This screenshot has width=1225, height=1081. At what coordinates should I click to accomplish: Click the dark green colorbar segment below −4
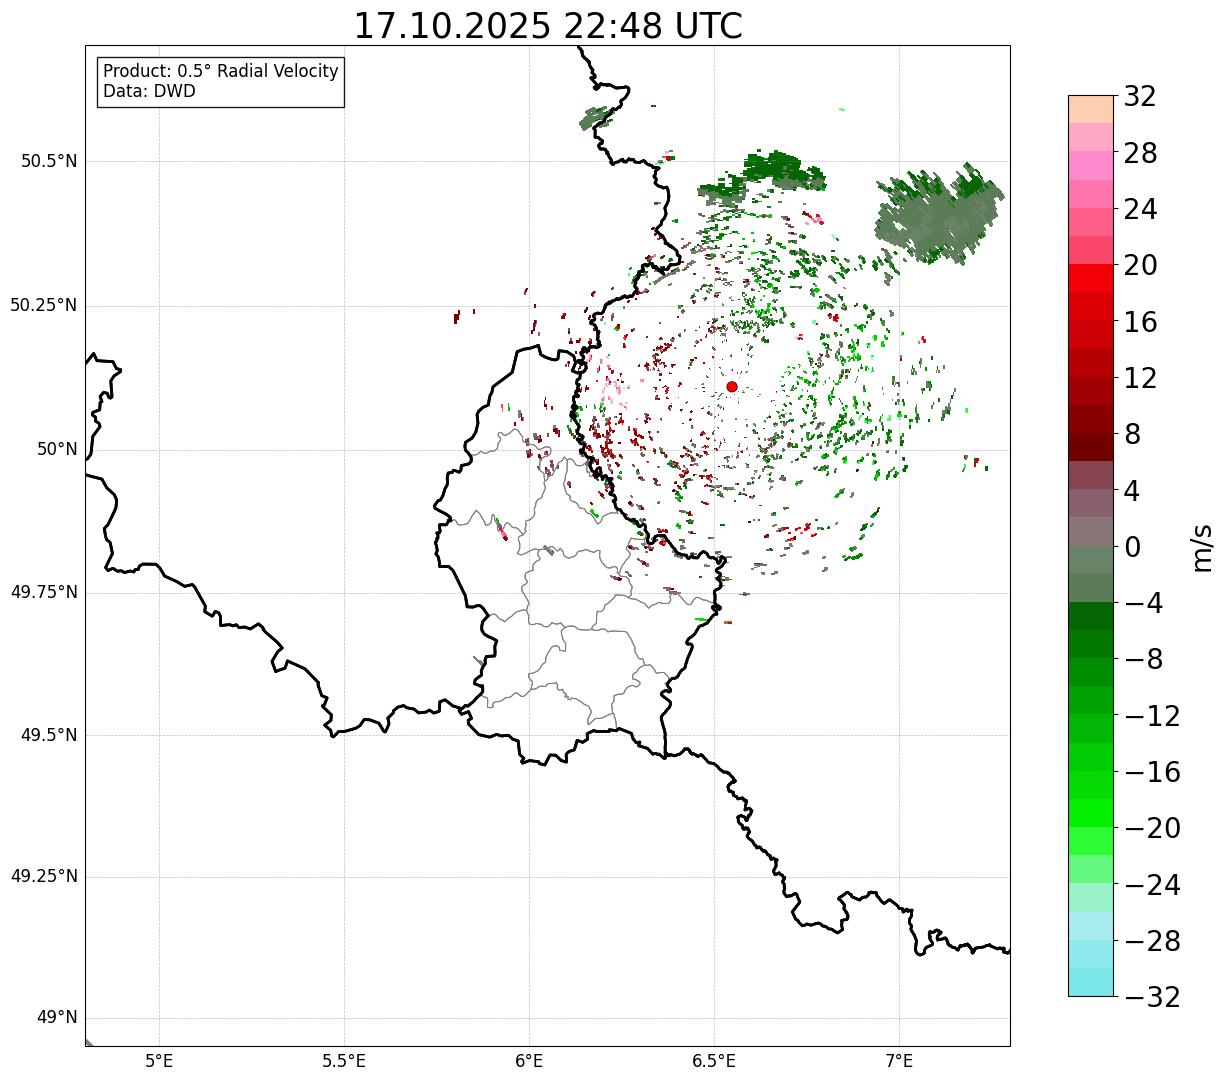(x=1090, y=616)
